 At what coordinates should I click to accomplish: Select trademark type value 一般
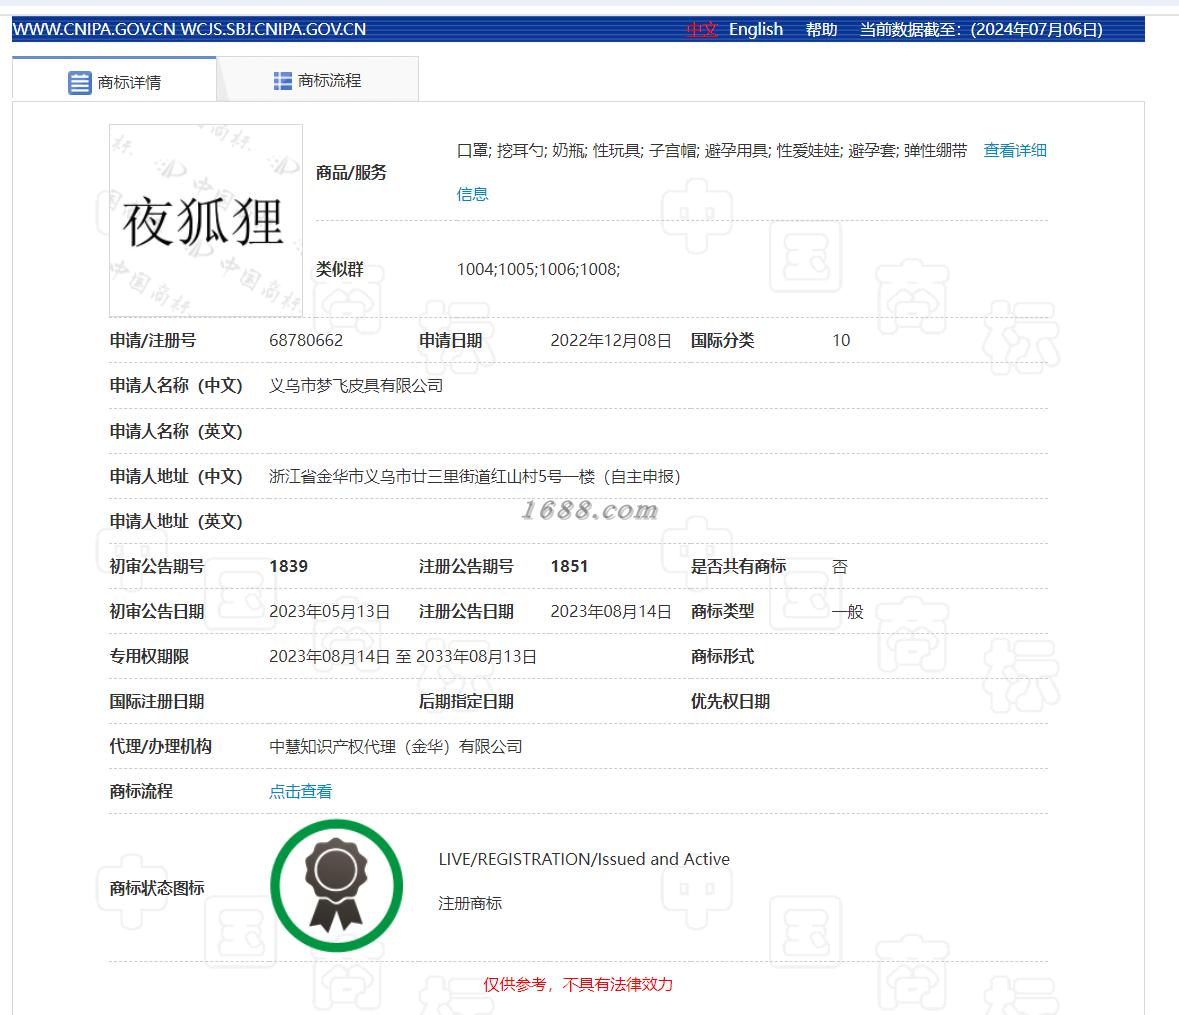tap(847, 611)
